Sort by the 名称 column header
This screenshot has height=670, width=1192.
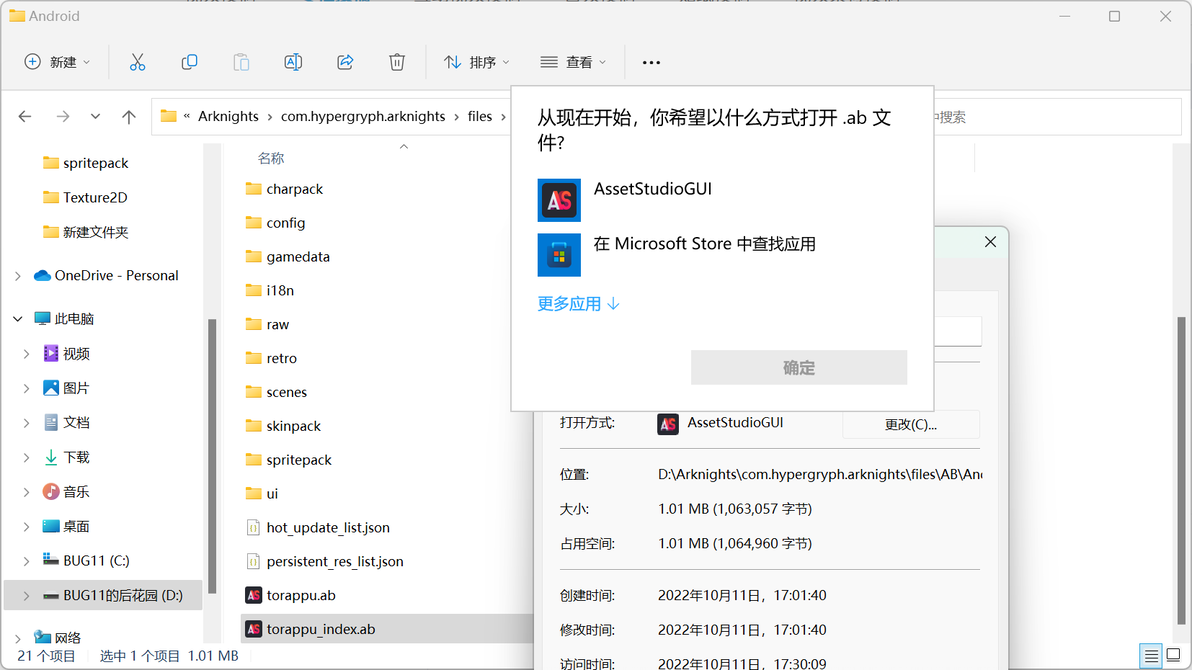271,158
